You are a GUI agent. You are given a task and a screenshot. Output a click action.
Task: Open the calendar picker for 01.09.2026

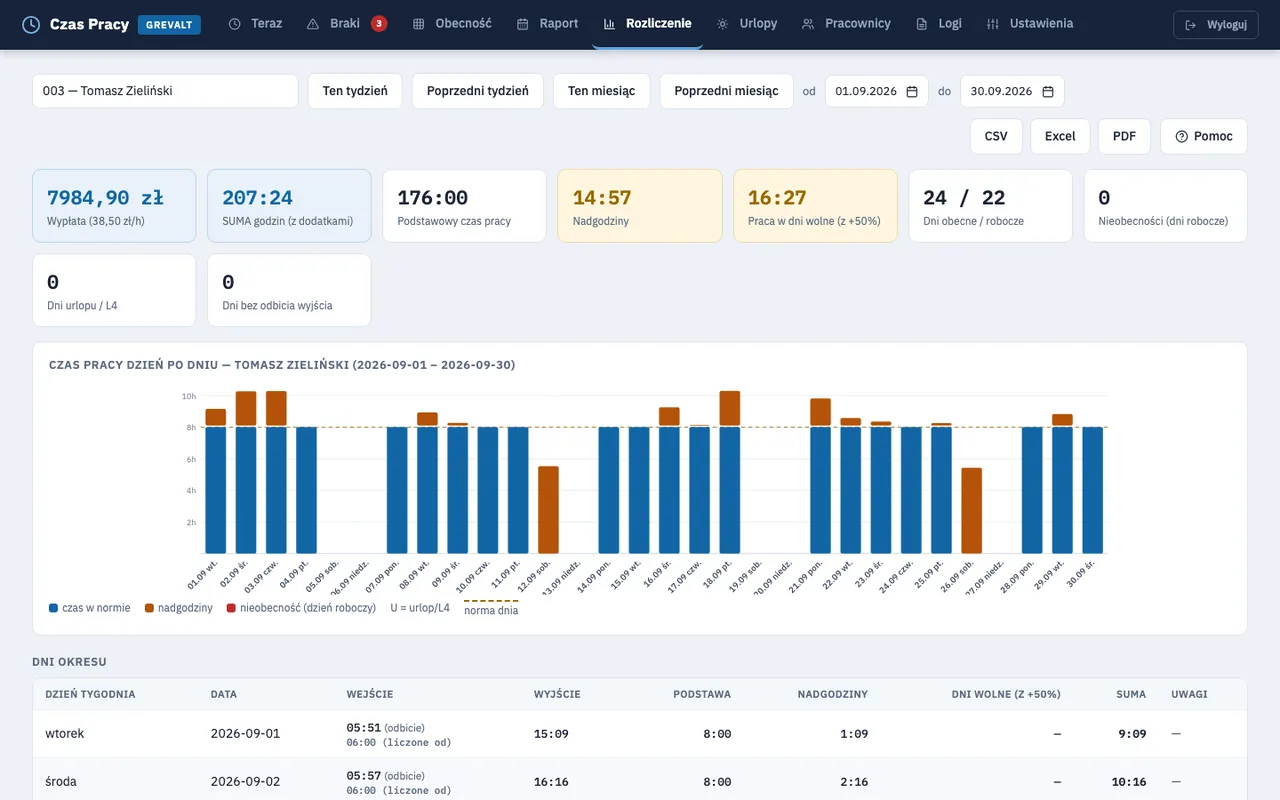(x=912, y=91)
